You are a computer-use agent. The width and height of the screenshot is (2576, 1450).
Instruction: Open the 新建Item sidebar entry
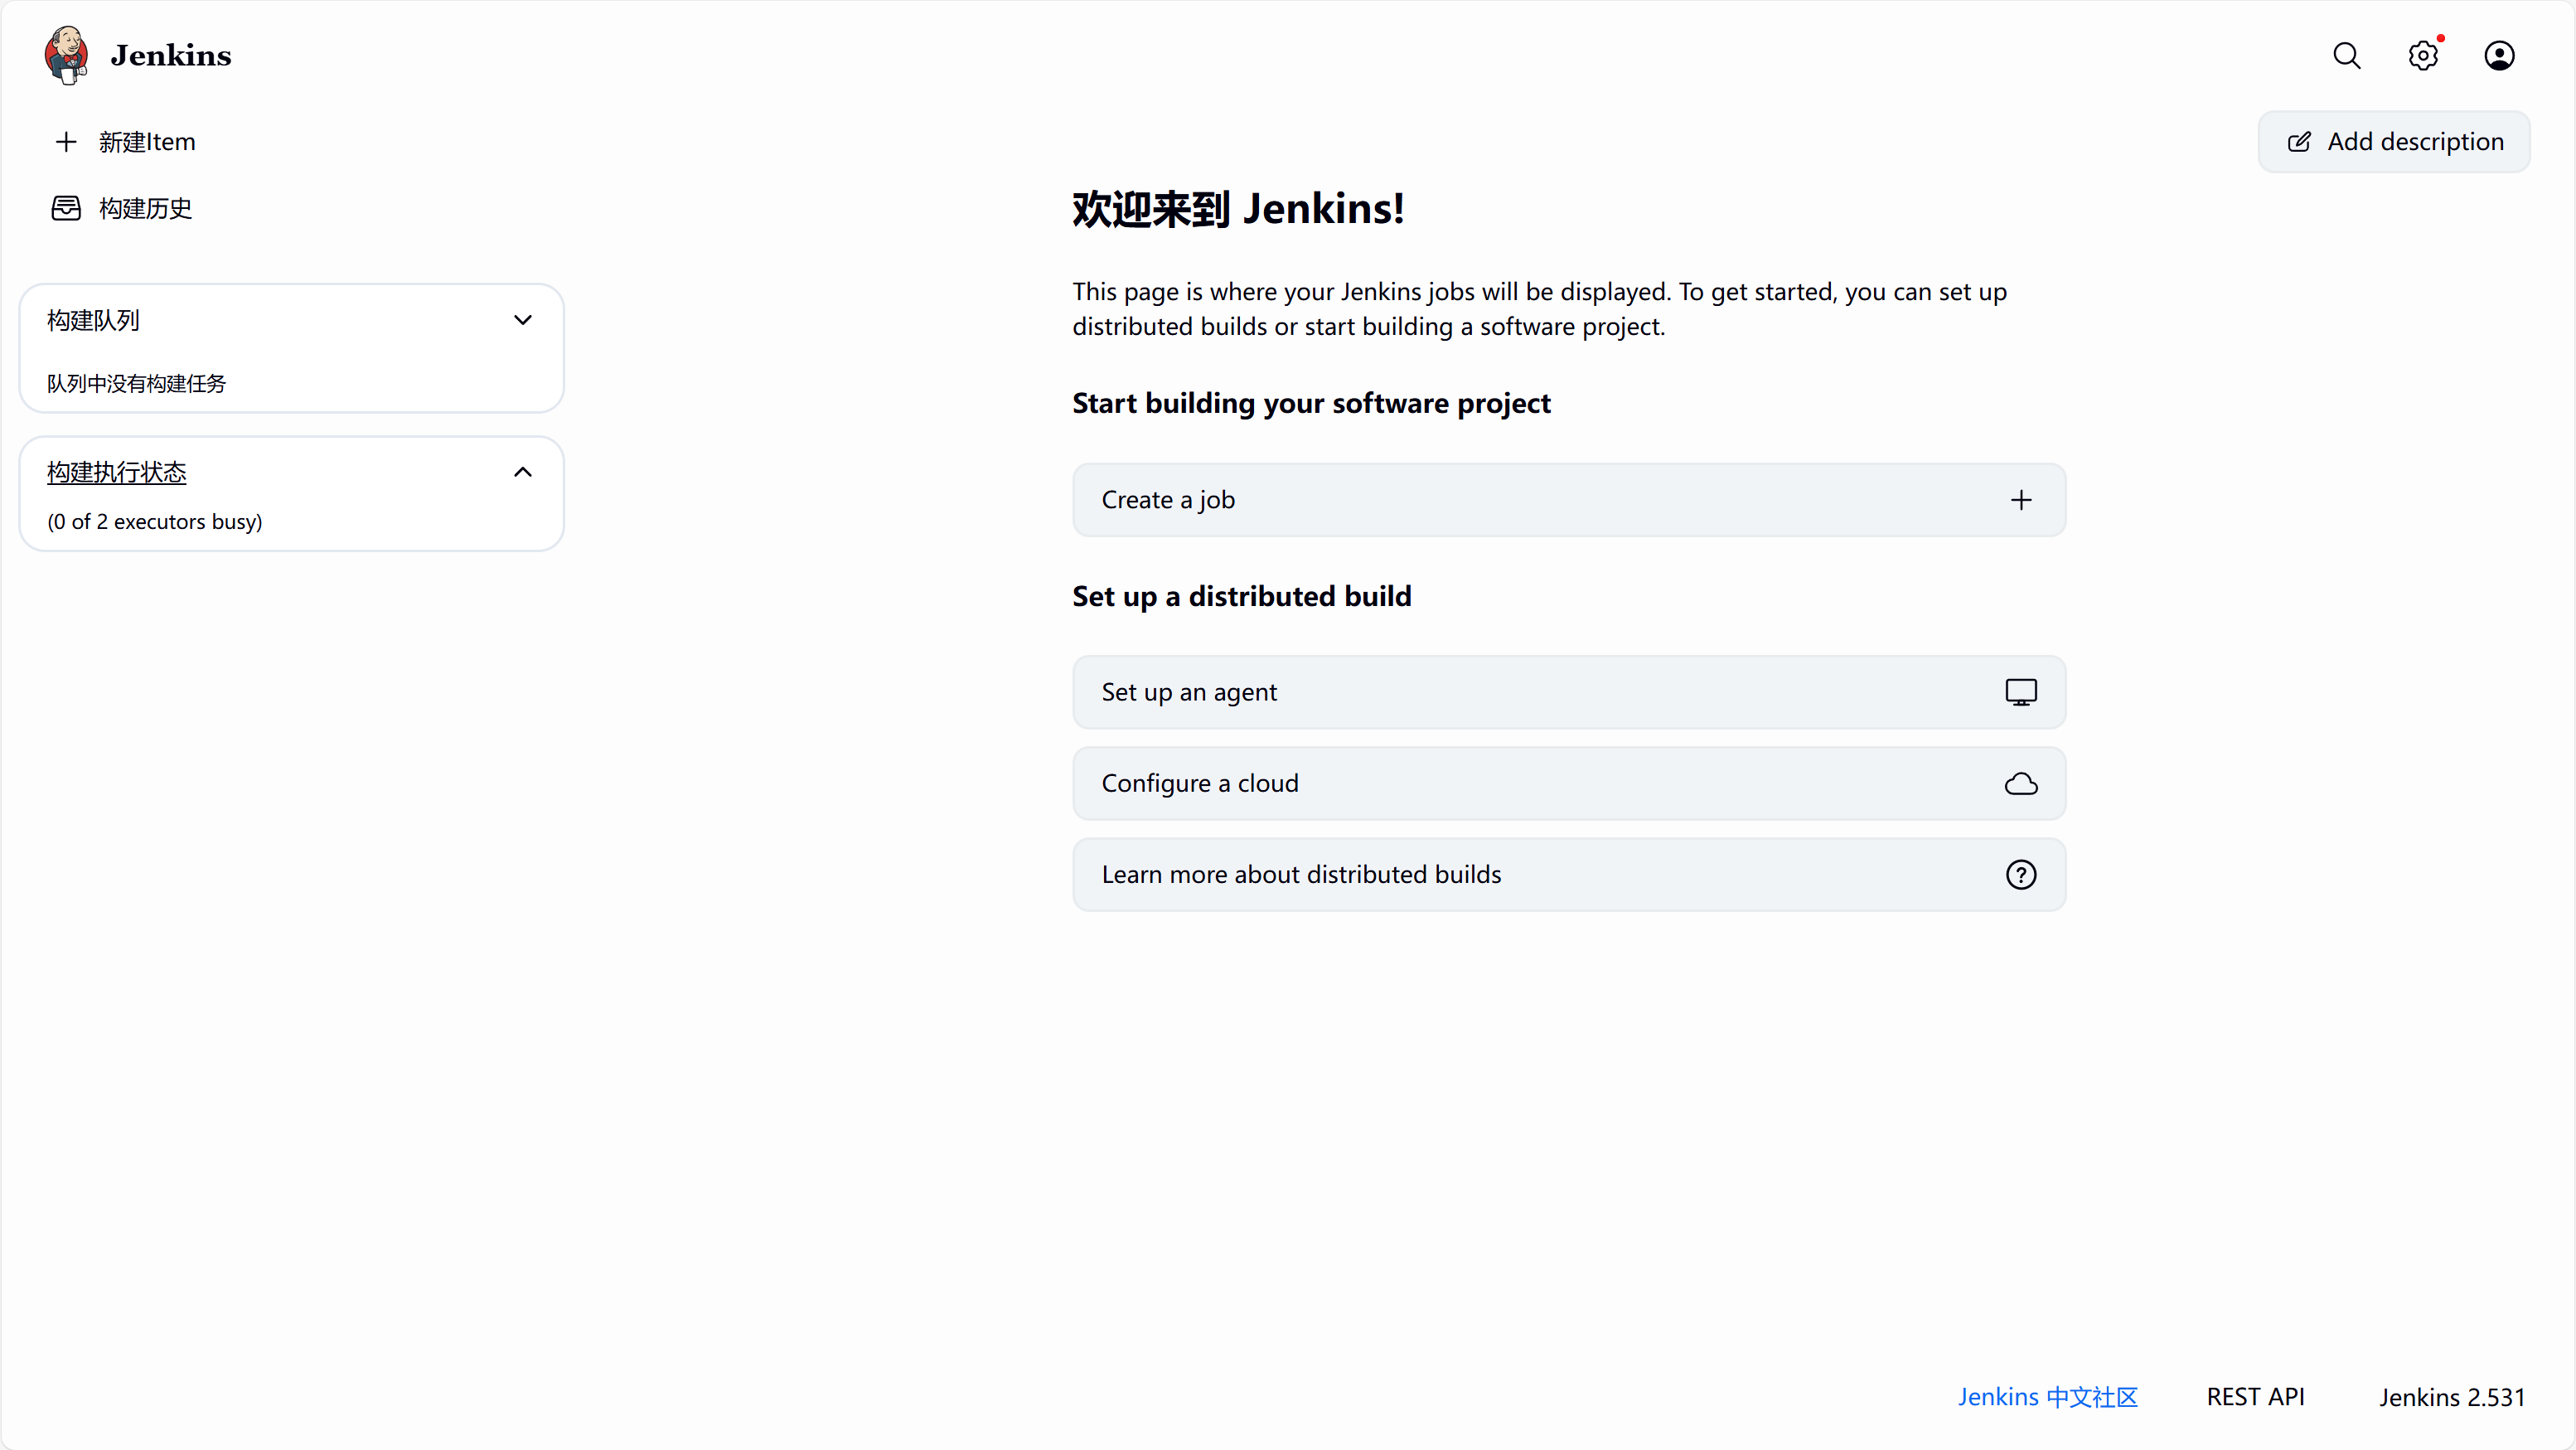pos(147,142)
